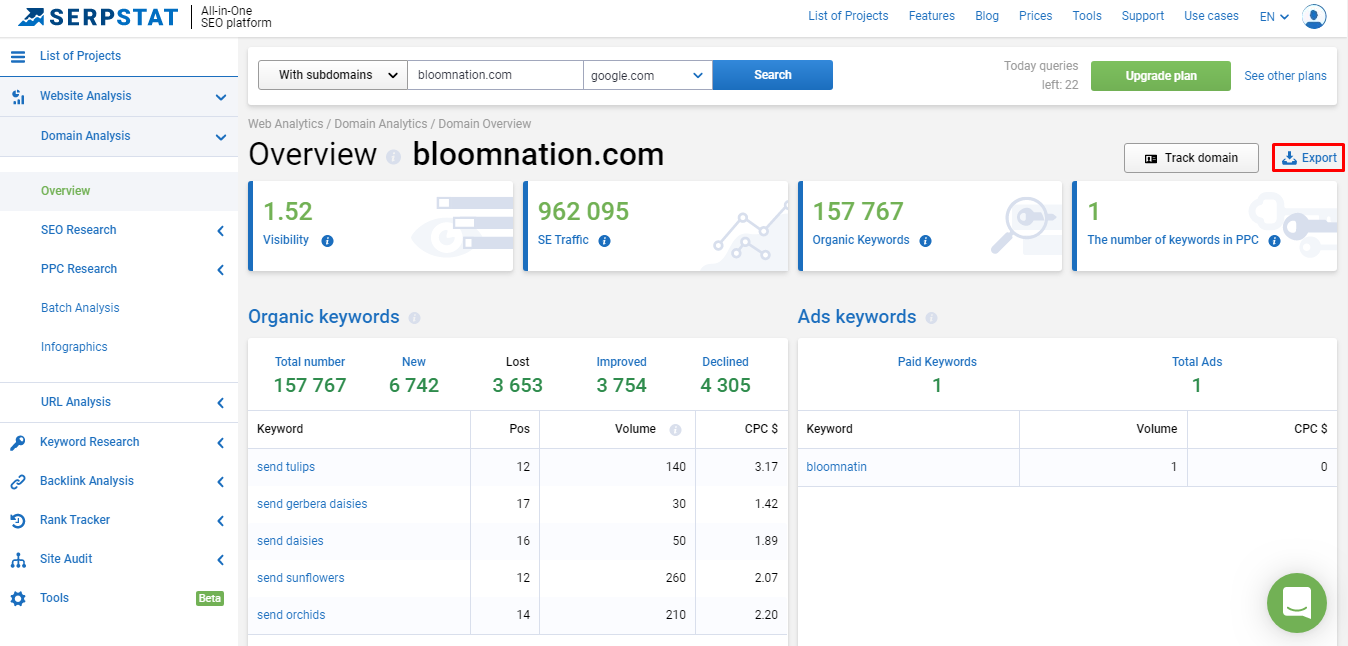Click the Keyword Research key icon

point(18,442)
